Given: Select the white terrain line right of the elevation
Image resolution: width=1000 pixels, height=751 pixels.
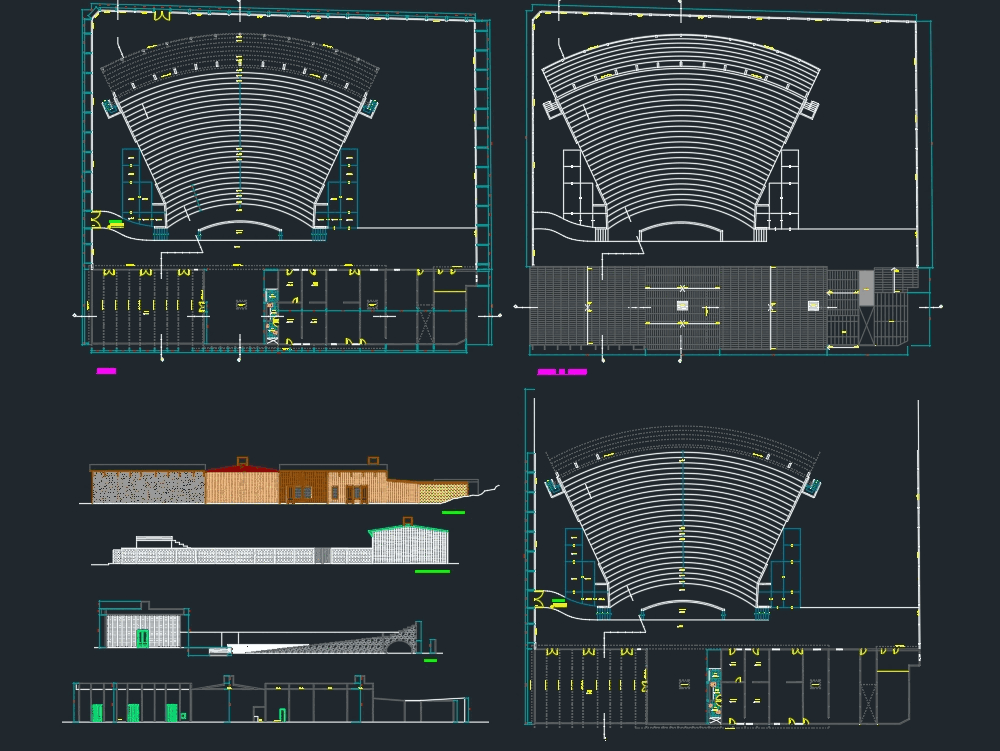Looking at the screenshot, I should point(487,491).
